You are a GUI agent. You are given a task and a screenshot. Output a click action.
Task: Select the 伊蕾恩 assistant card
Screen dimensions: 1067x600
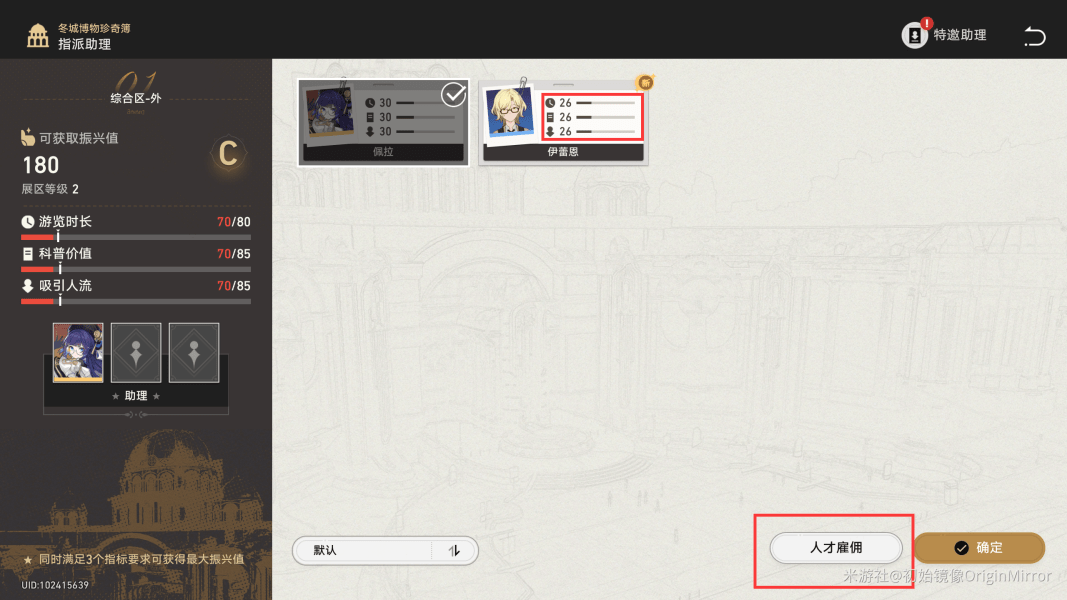click(x=563, y=122)
